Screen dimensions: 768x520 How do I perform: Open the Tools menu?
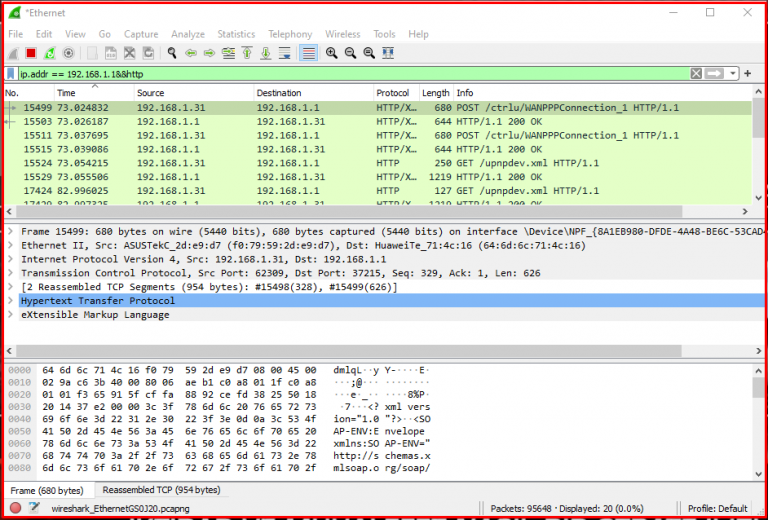(384, 34)
